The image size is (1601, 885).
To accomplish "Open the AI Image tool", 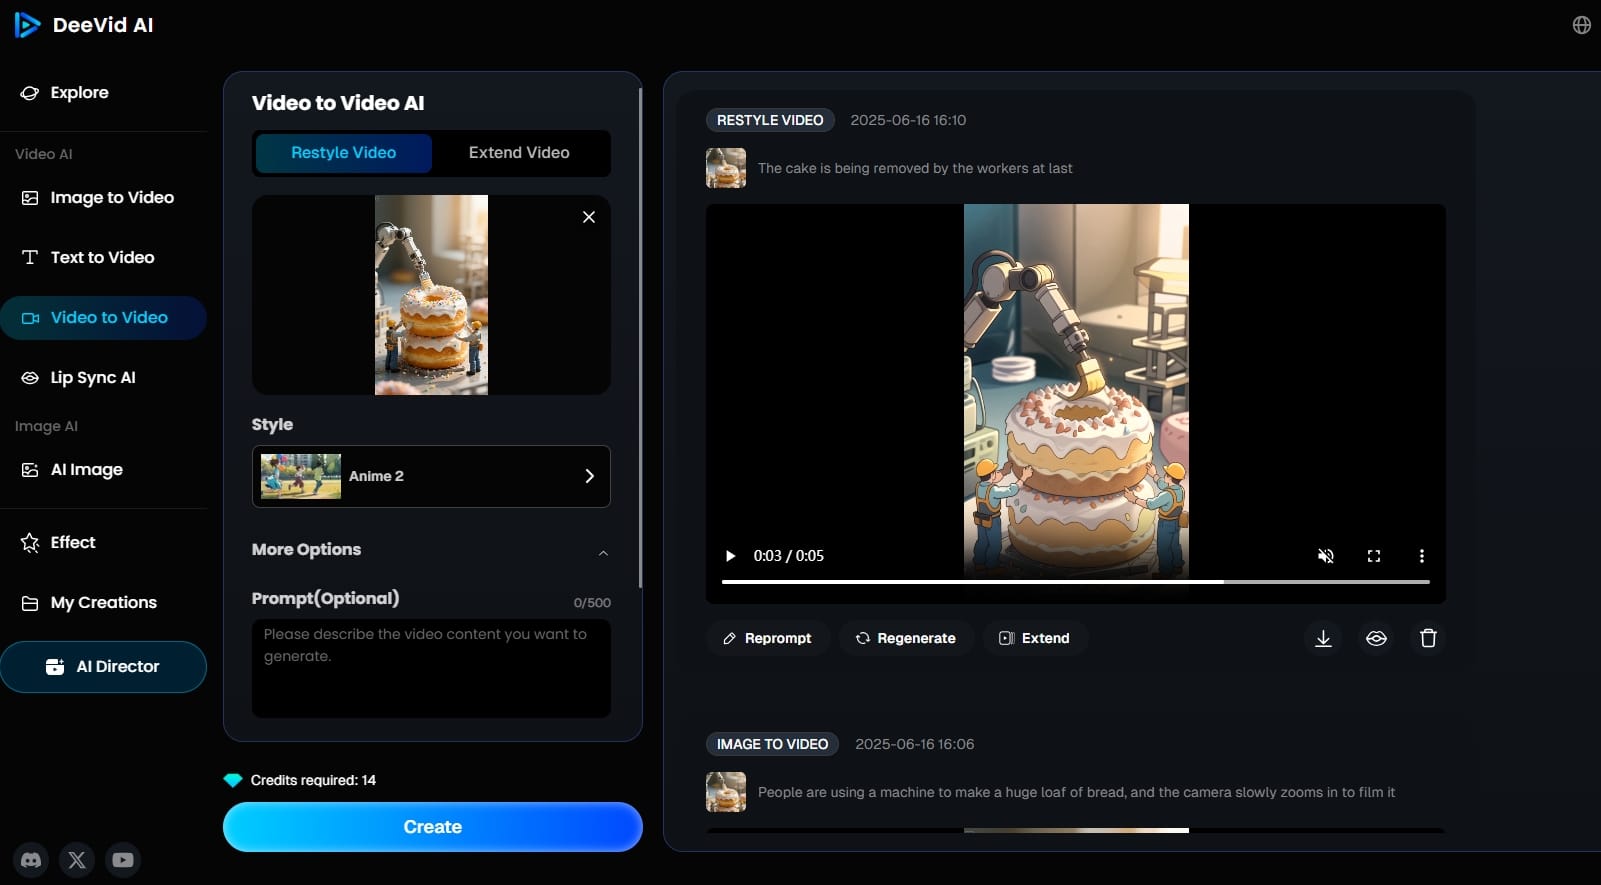I will tap(72, 470).
